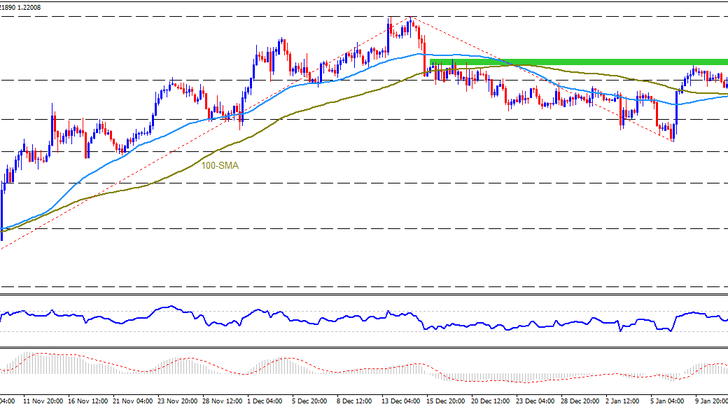Select the 28 Dec 20:00 date marker
728x409 pixels.
click(580, 401)
